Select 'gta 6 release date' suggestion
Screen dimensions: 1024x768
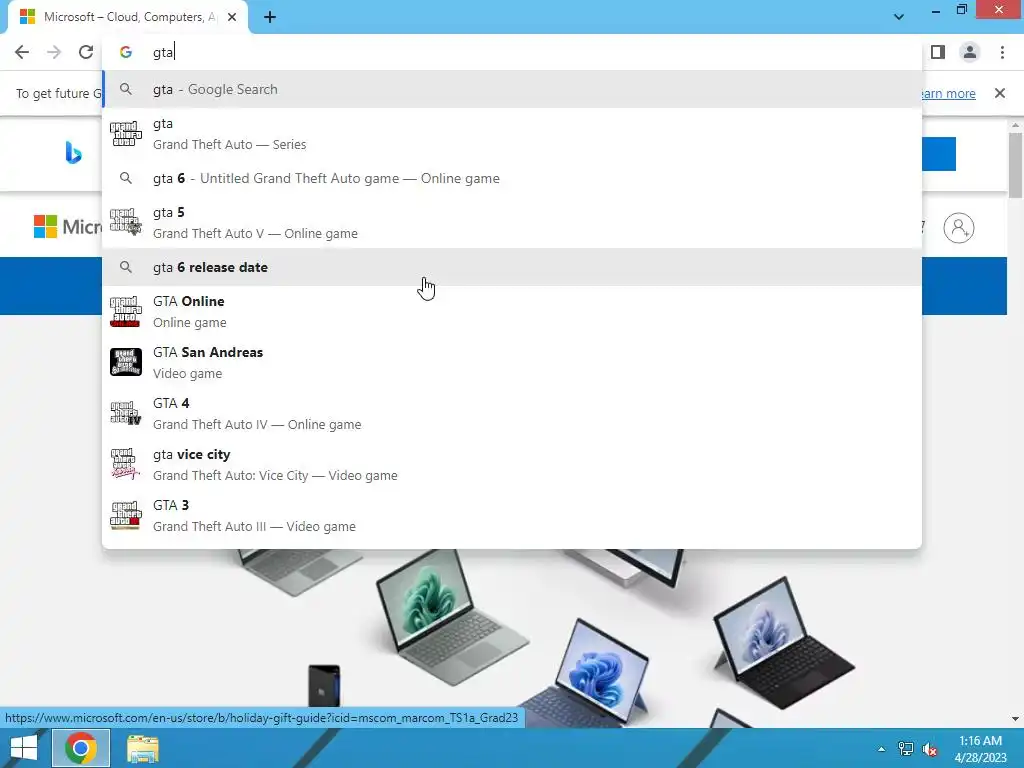click(x=512, y=267)
